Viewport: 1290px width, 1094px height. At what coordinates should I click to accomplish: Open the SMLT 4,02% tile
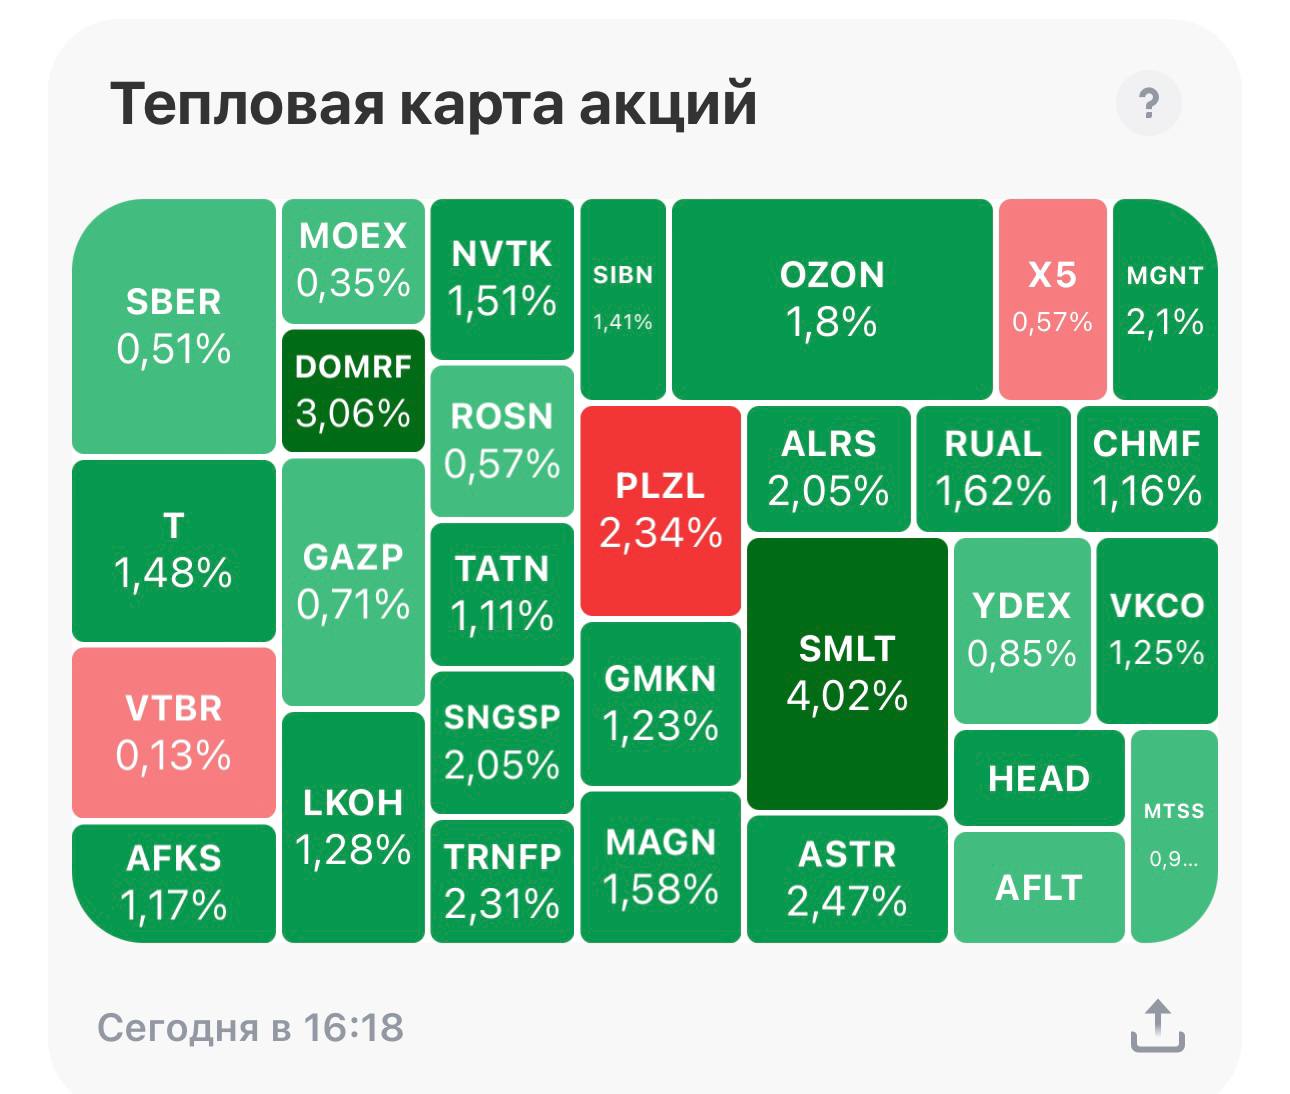[x=847, y=673]
